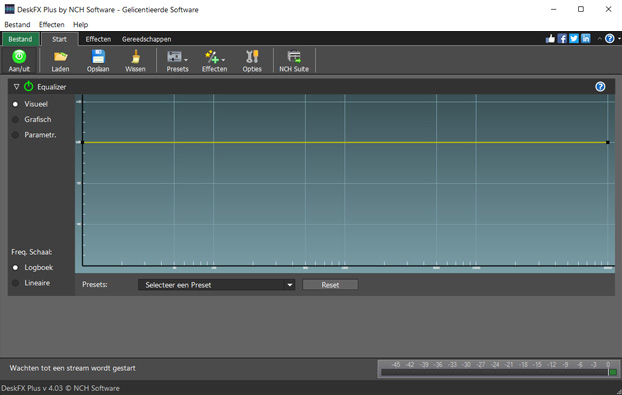Share via the LinkedIn icon
Image resolution: width=622 pixels, height=395 pixels.
[x=586, y=38]
